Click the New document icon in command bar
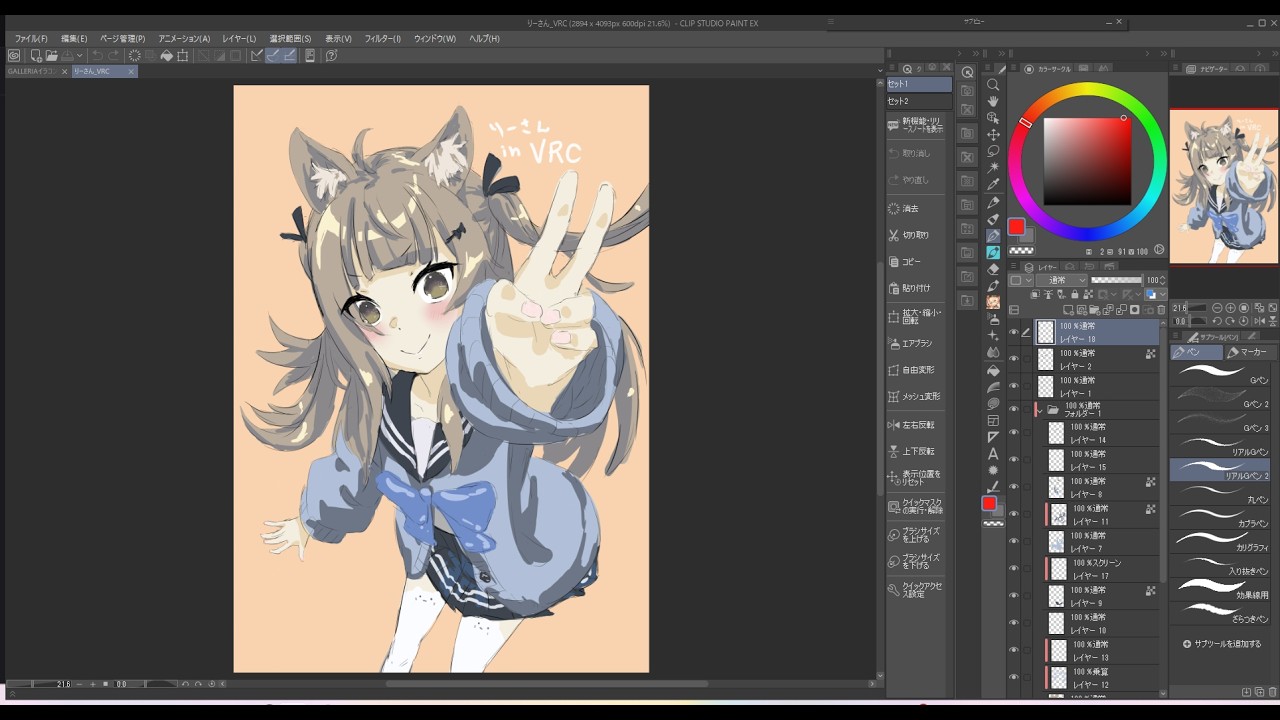The image size is (1280, 720). [x=36, y=56]
